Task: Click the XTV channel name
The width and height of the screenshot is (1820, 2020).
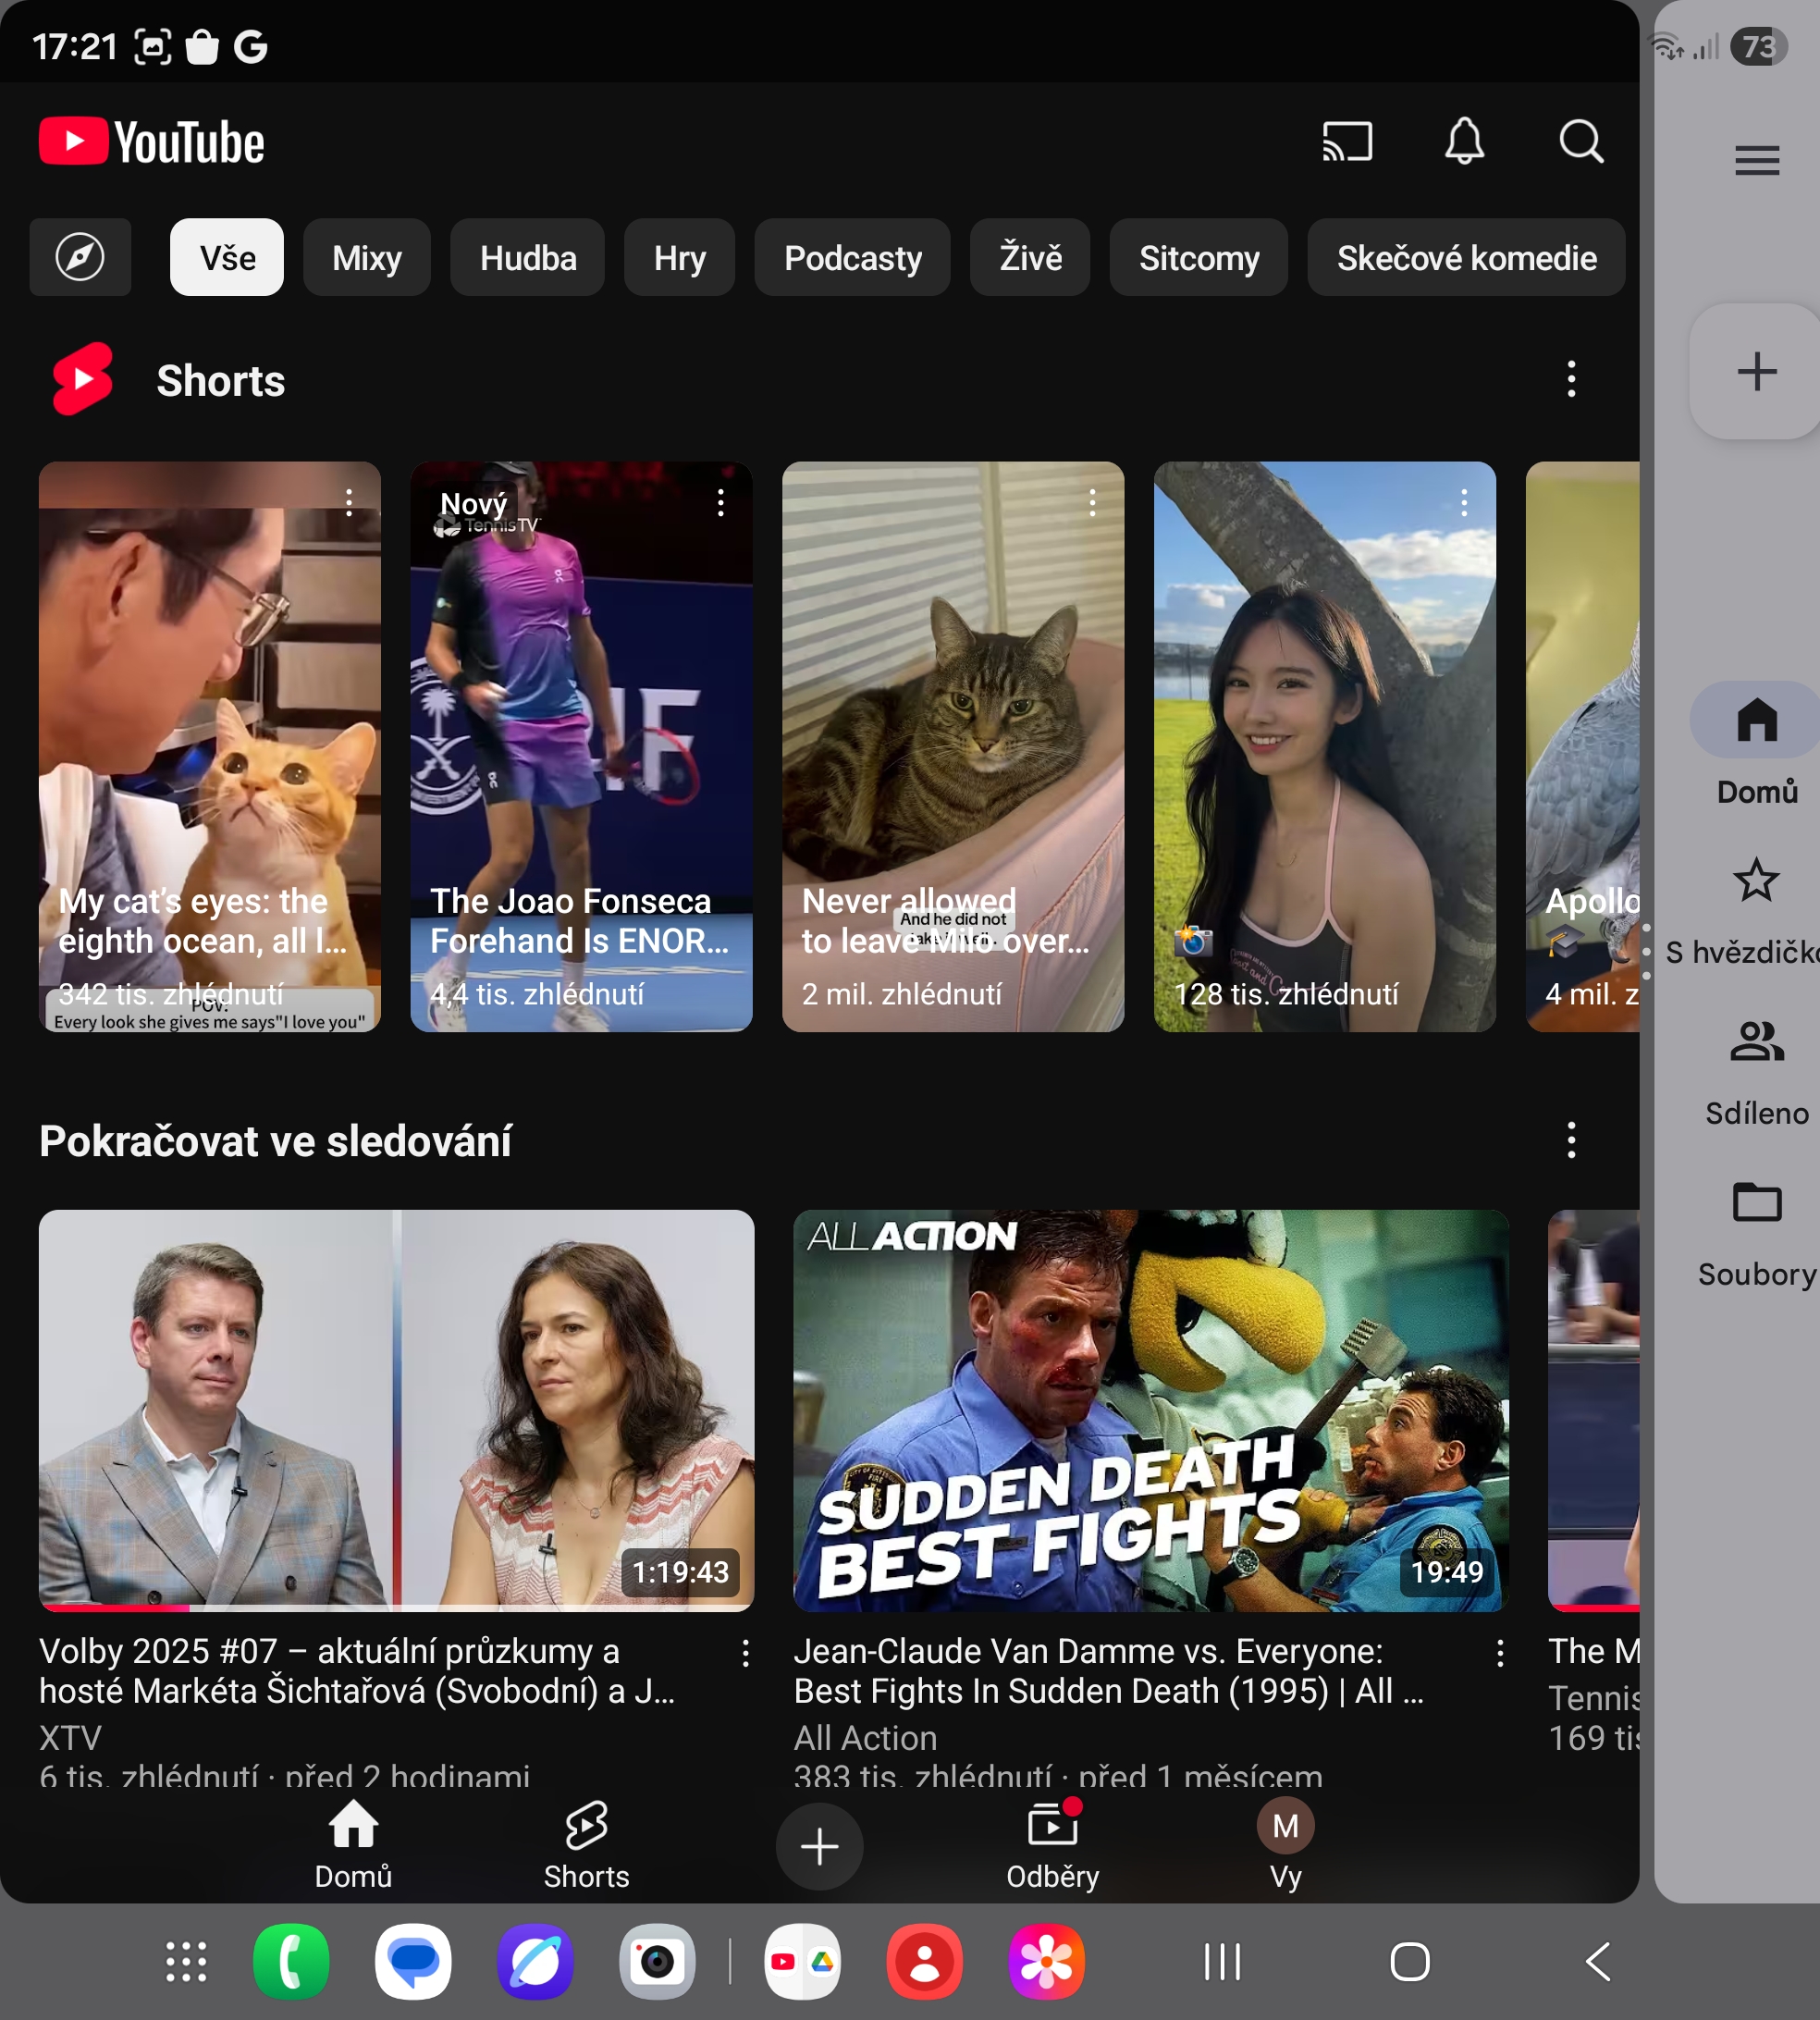Action: pyautogui.click(x=70, y=1738)
